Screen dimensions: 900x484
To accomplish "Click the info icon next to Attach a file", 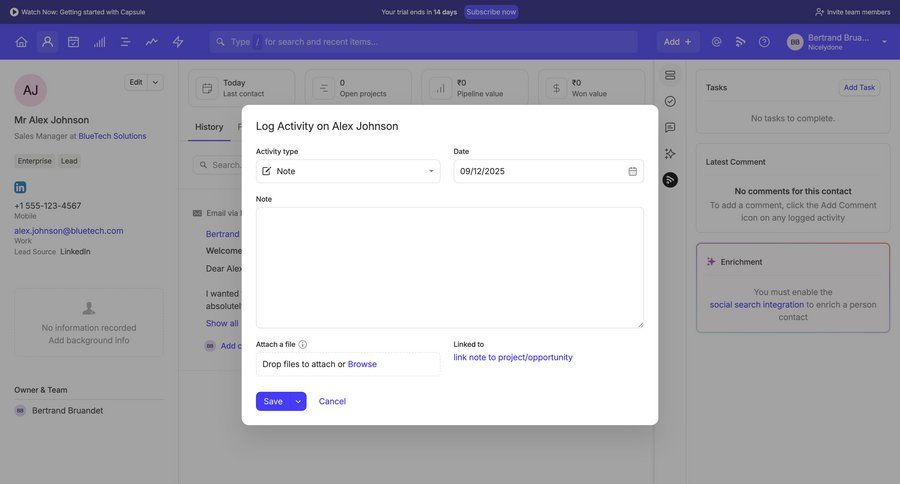I will coord(303,344).
